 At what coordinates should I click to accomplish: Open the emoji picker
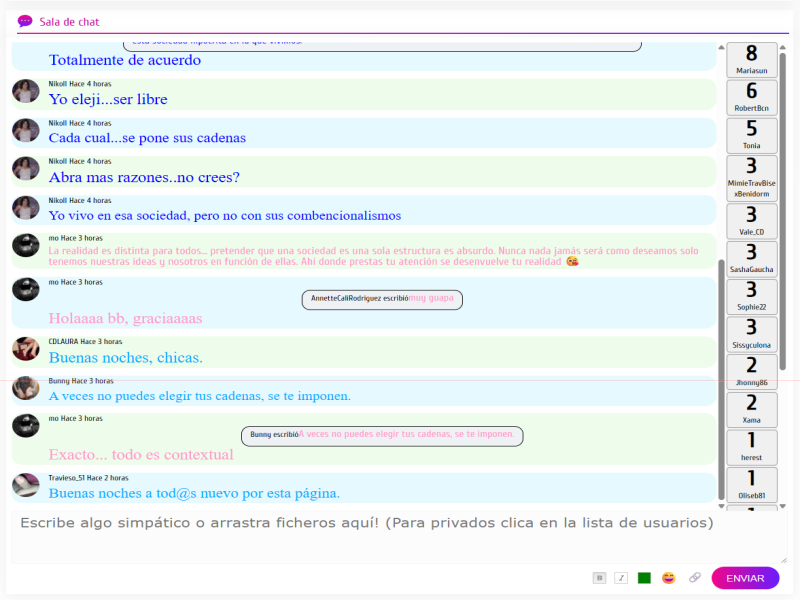(x=669, y=578)
